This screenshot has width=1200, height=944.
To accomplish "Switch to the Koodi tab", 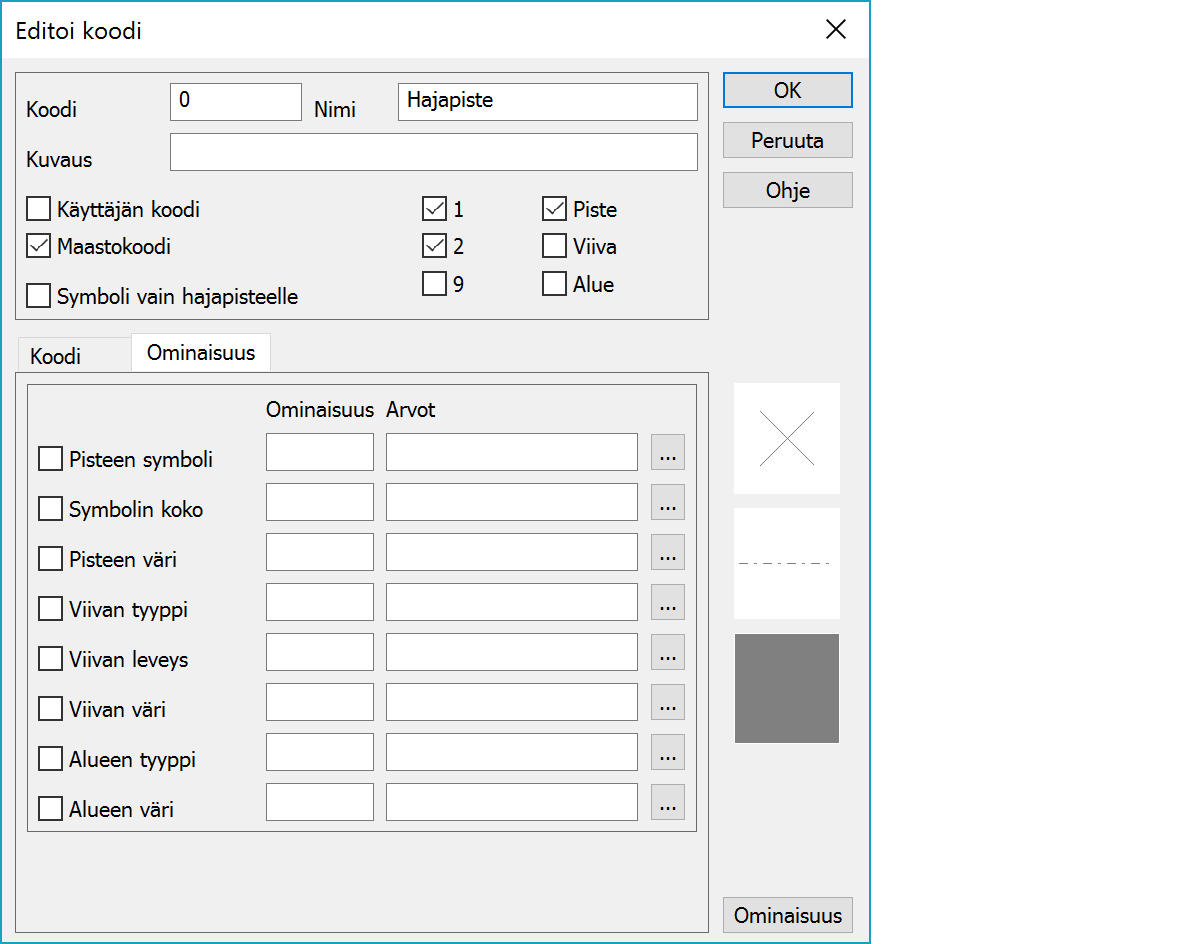I will pos(56,356).
